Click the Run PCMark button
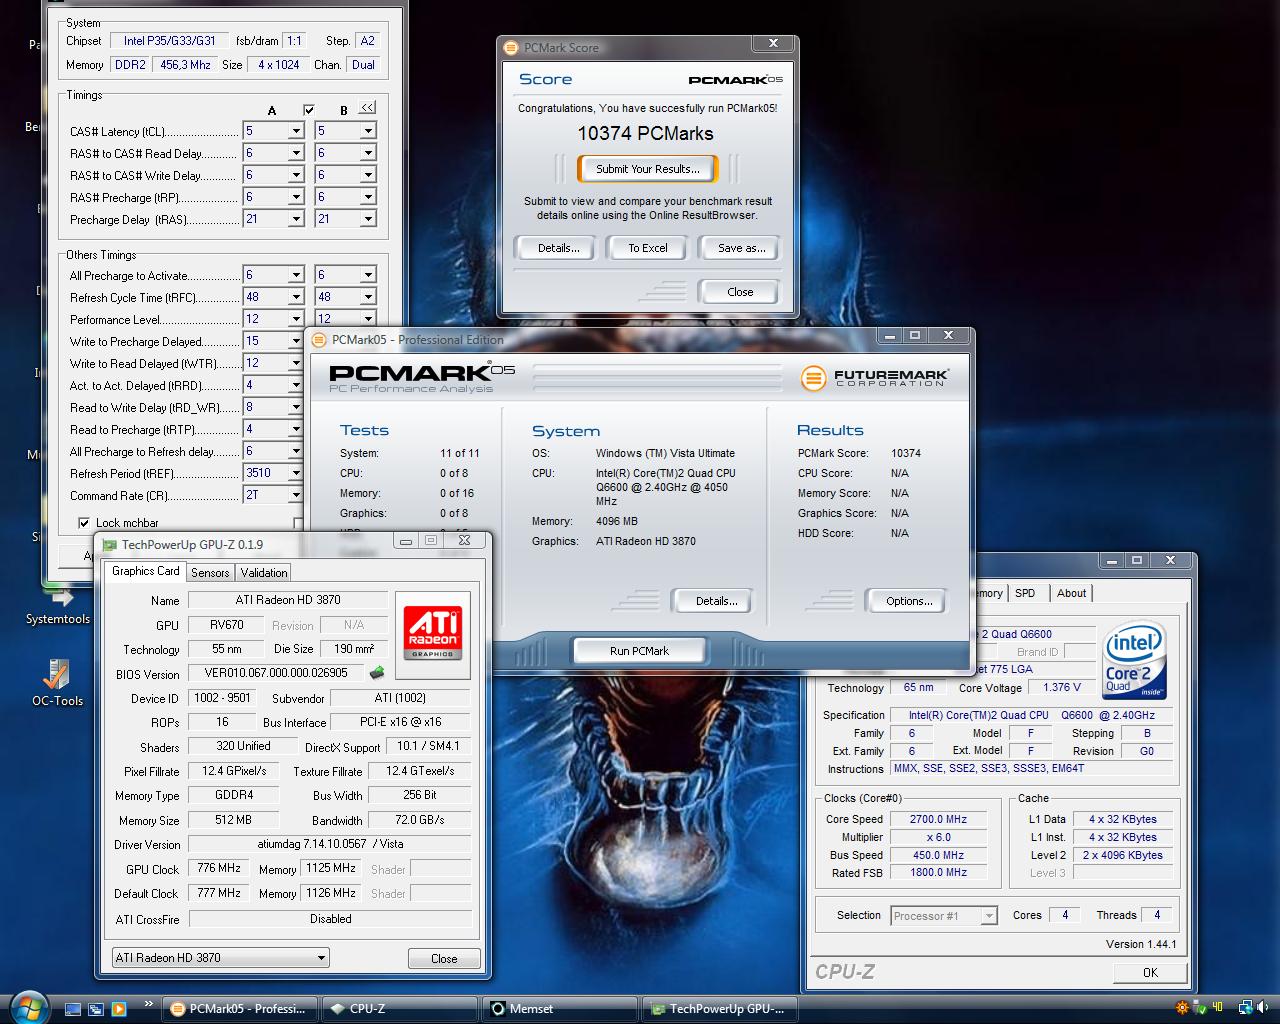This screenshot has width=1280, height=1024. tap(639, 651)
